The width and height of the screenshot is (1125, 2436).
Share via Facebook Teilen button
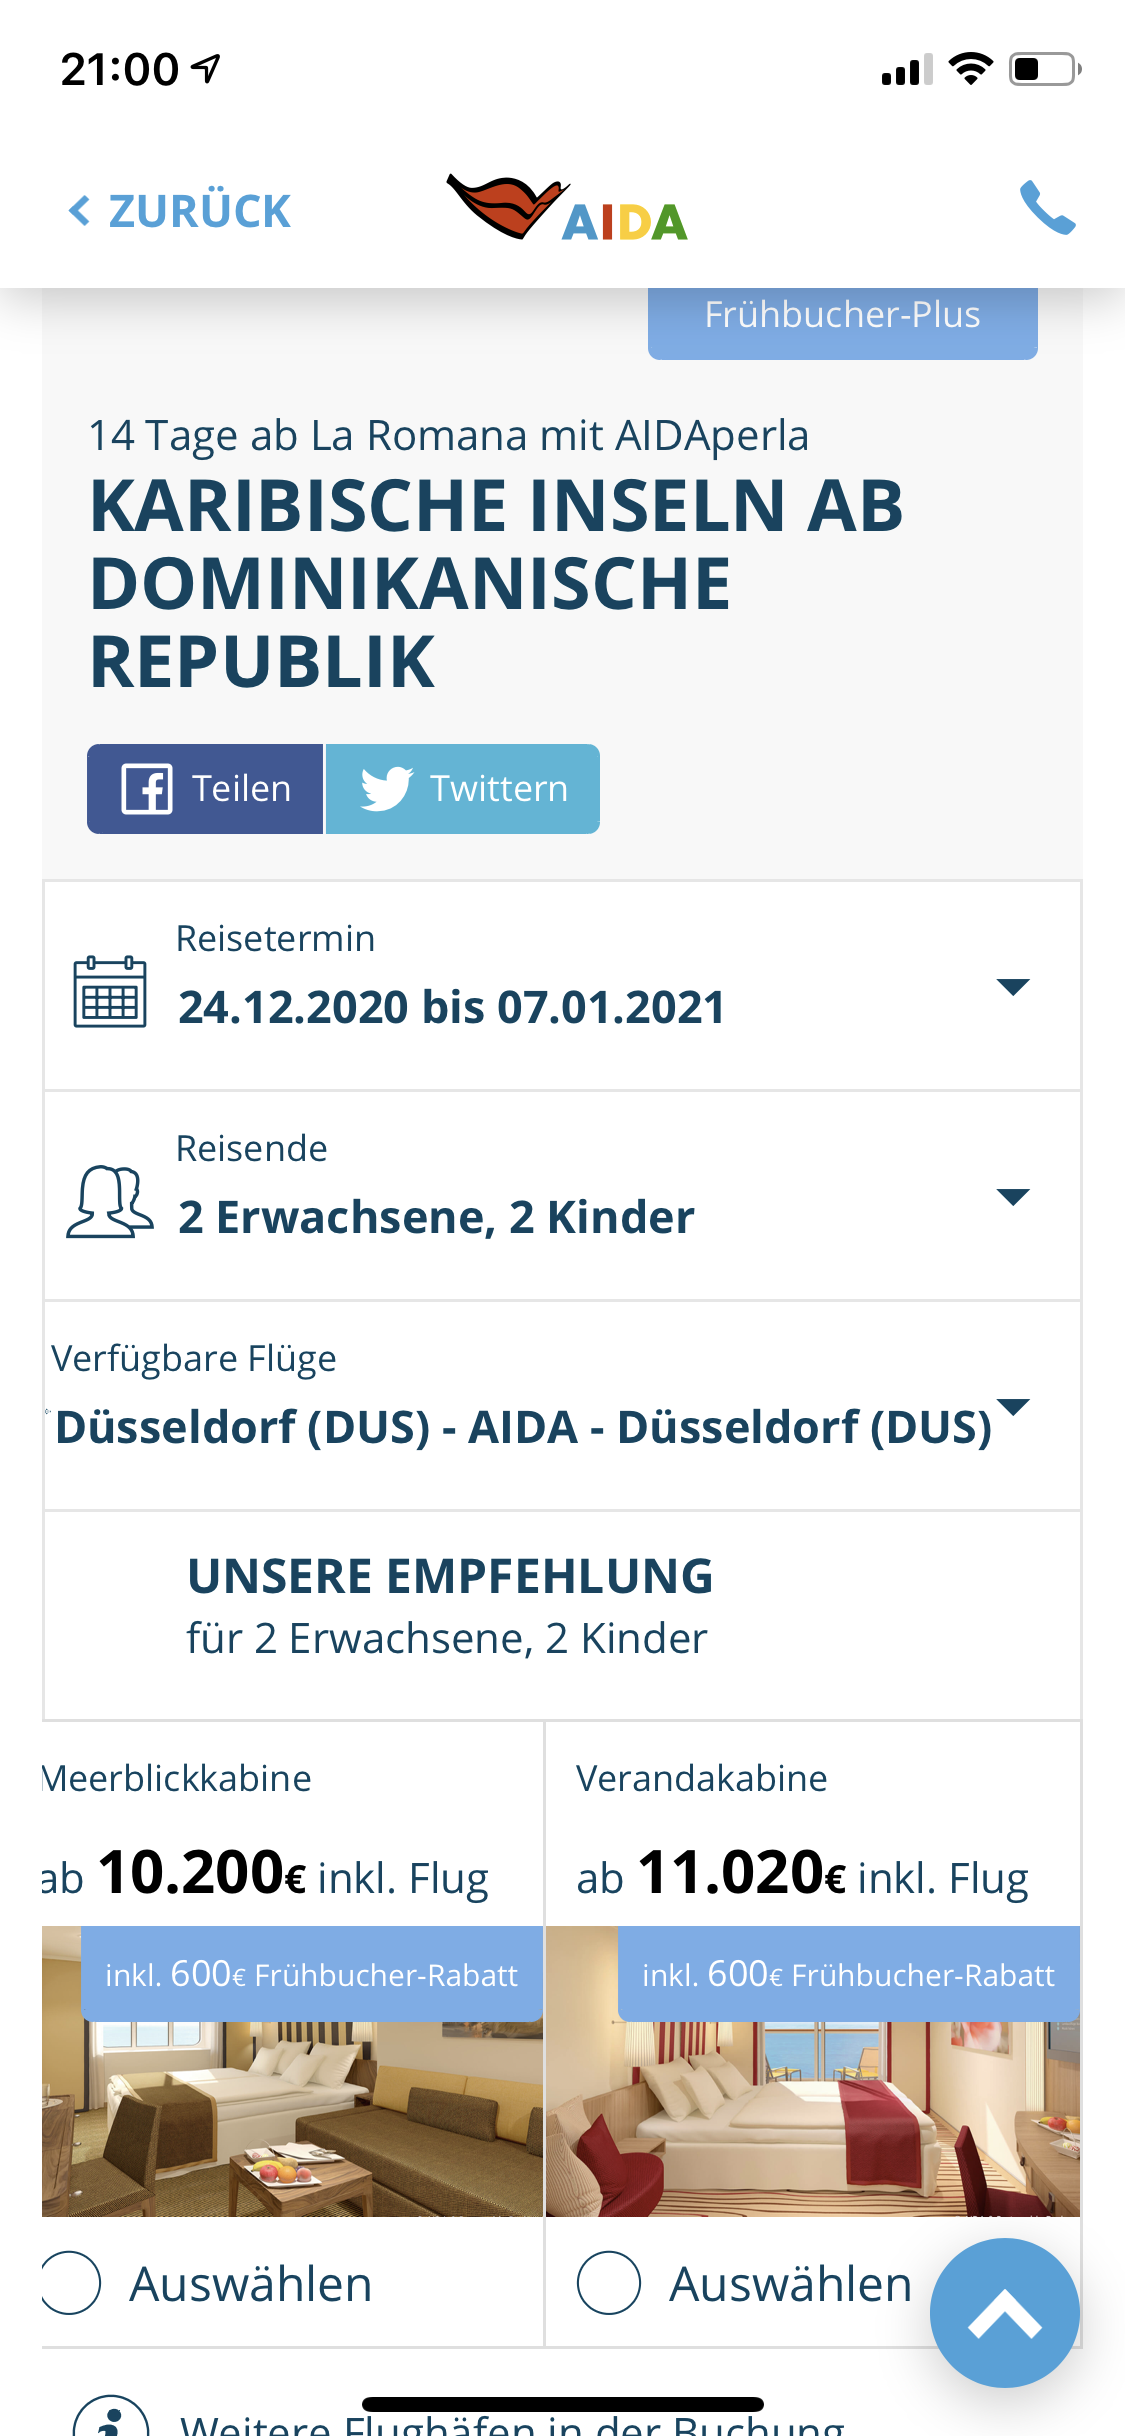pos(205,788)
